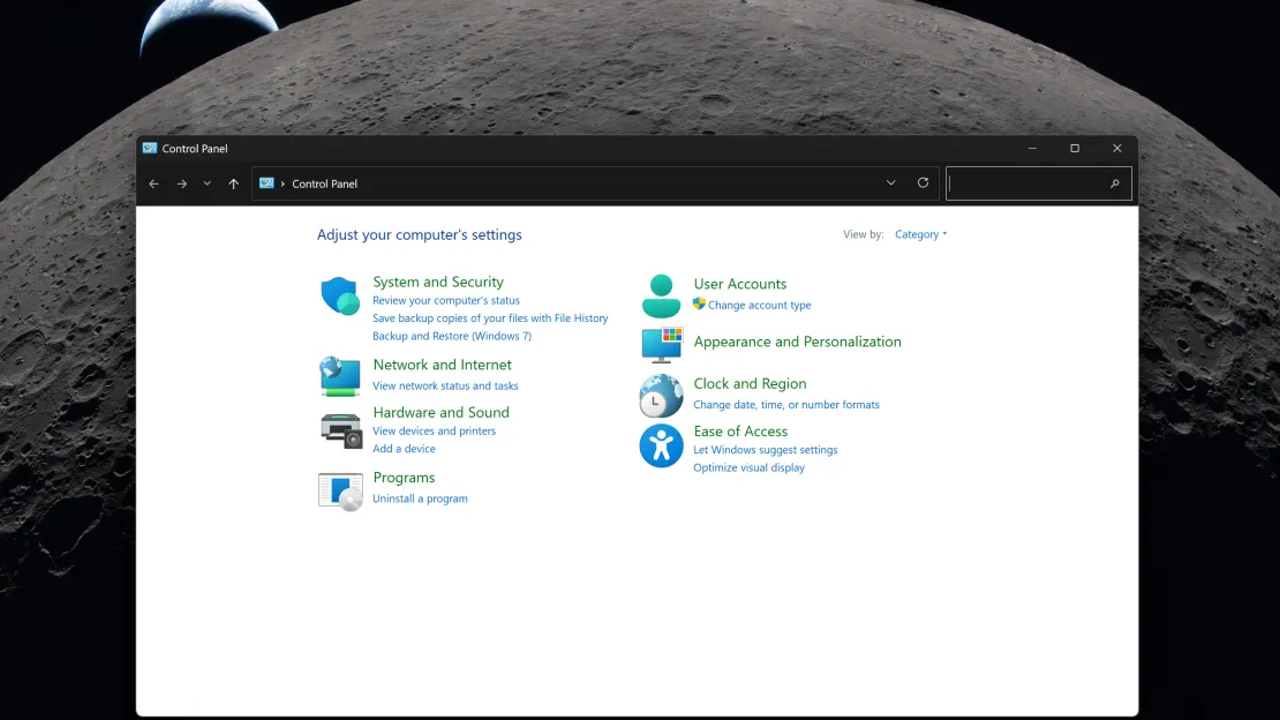Click the Network and Internet icon
Image resolution: width=1280 pixels, height=720 pixels.
(x=340, y=376)
